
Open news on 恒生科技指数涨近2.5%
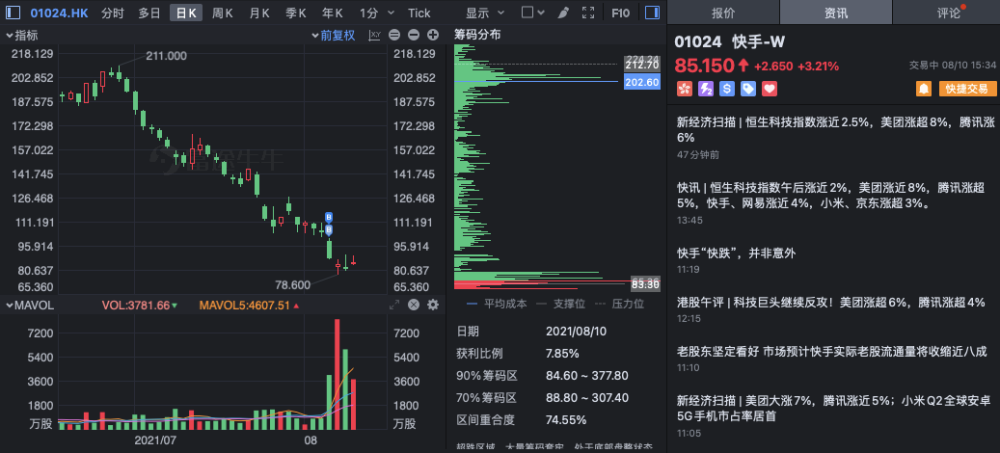pos(835,130)
